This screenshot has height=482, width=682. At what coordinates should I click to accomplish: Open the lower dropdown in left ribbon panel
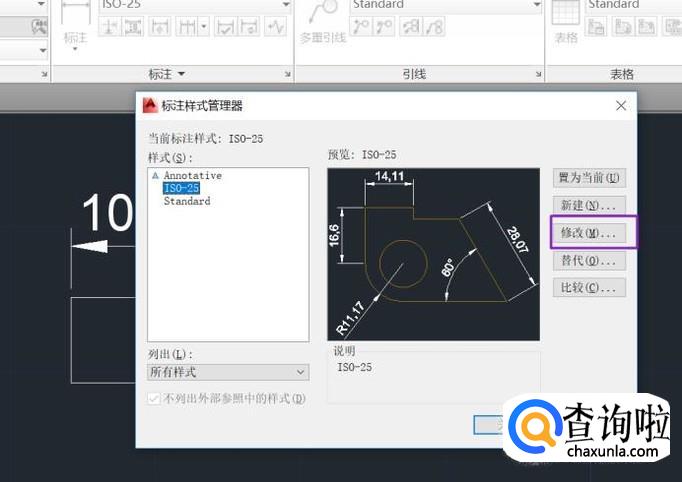pos(43,50)
